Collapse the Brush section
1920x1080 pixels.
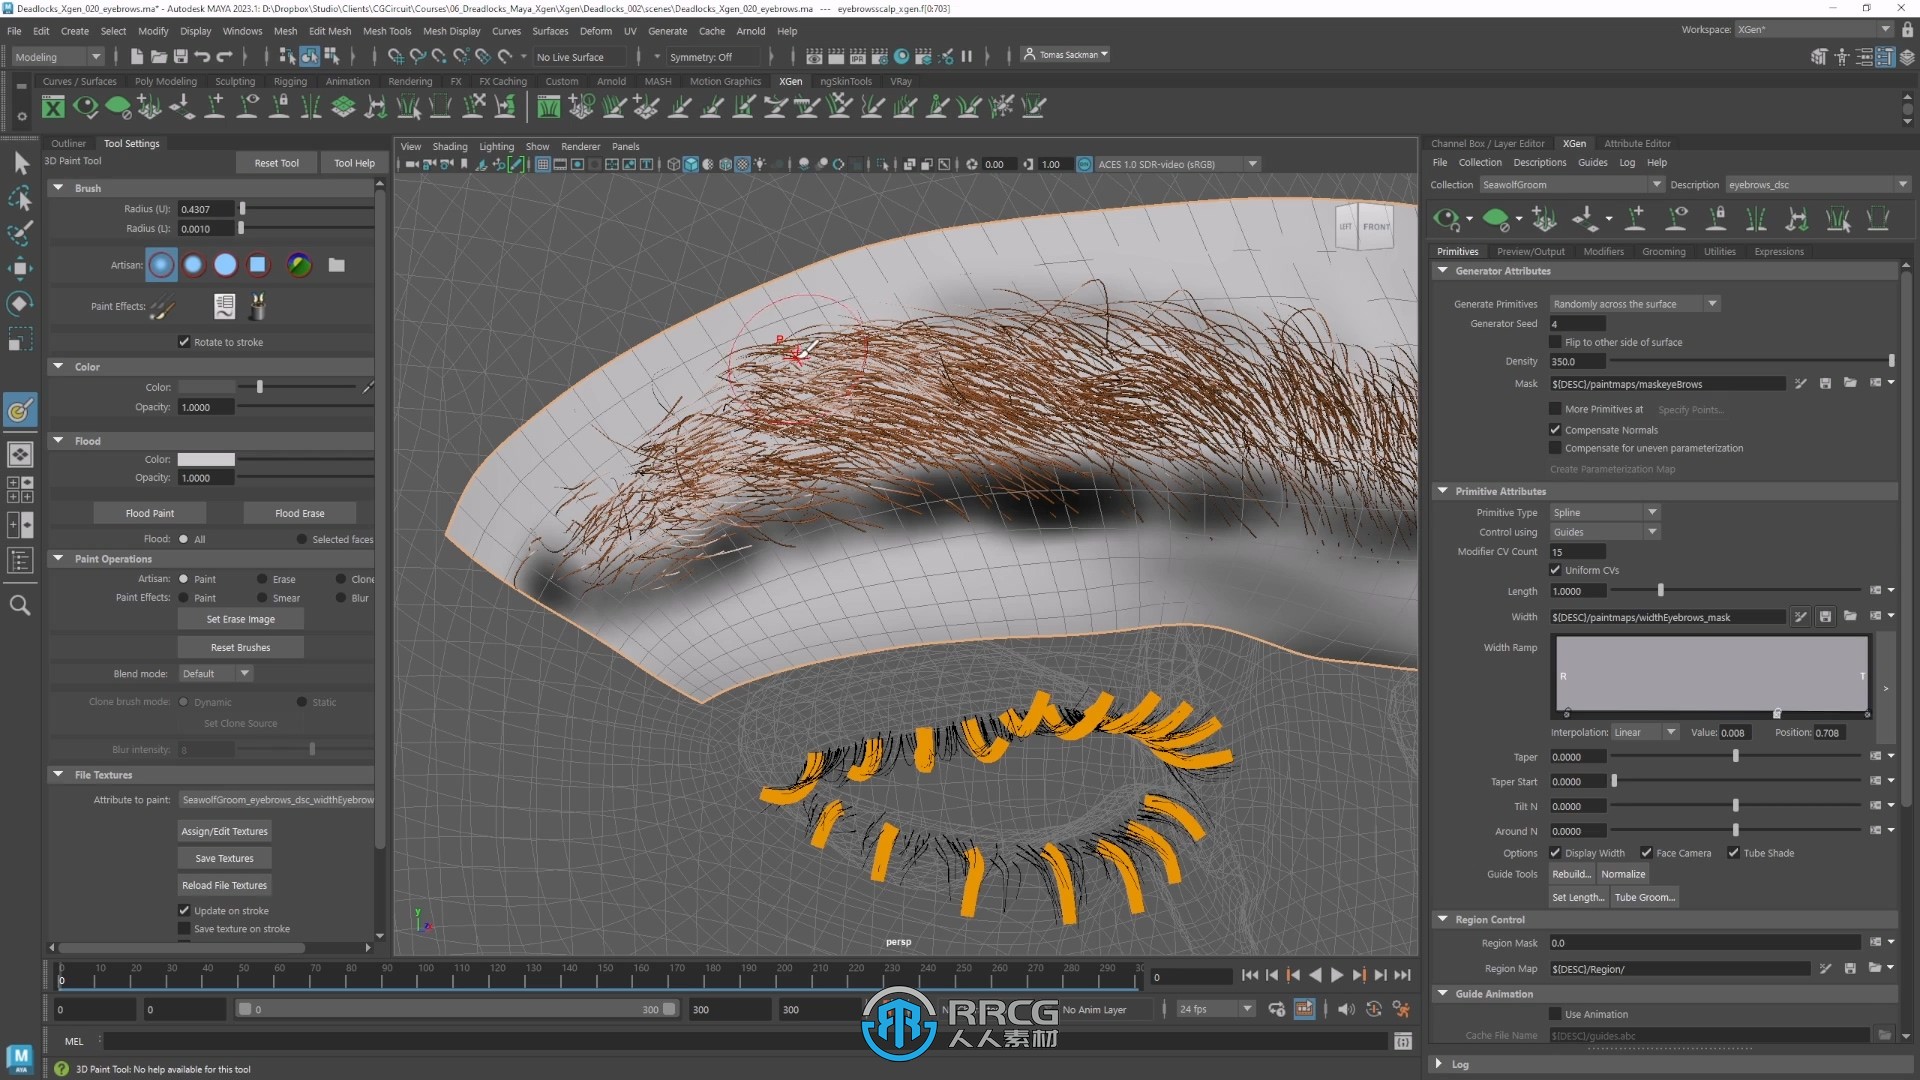click(x=58, y=188)
